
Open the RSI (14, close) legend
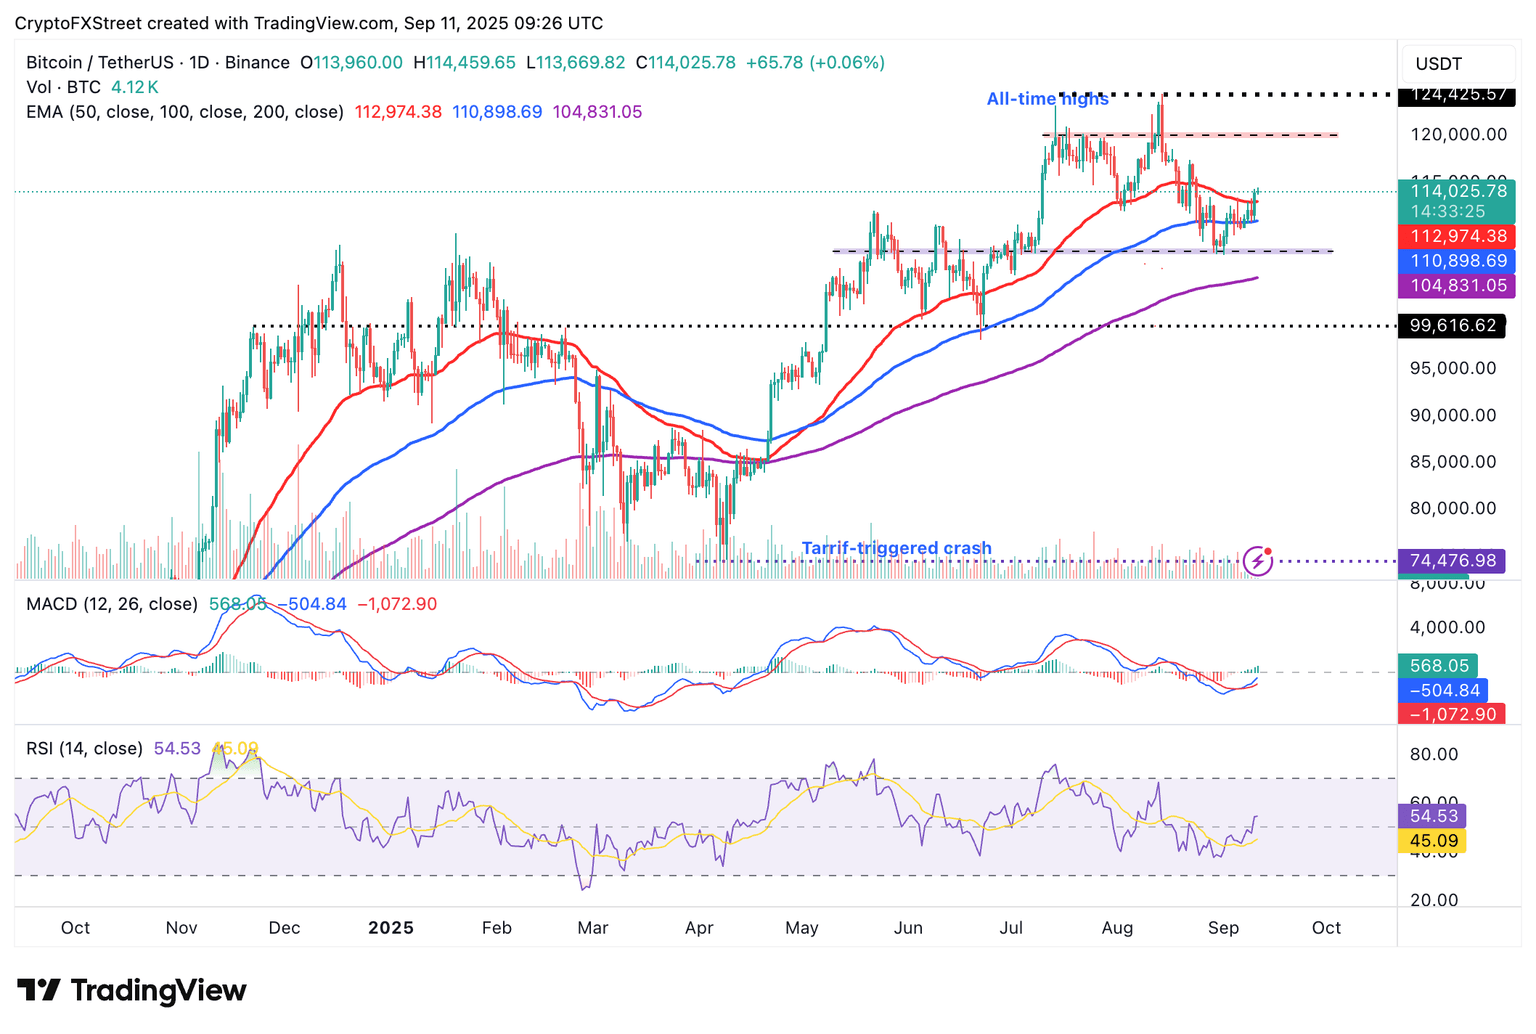(84, 748)
